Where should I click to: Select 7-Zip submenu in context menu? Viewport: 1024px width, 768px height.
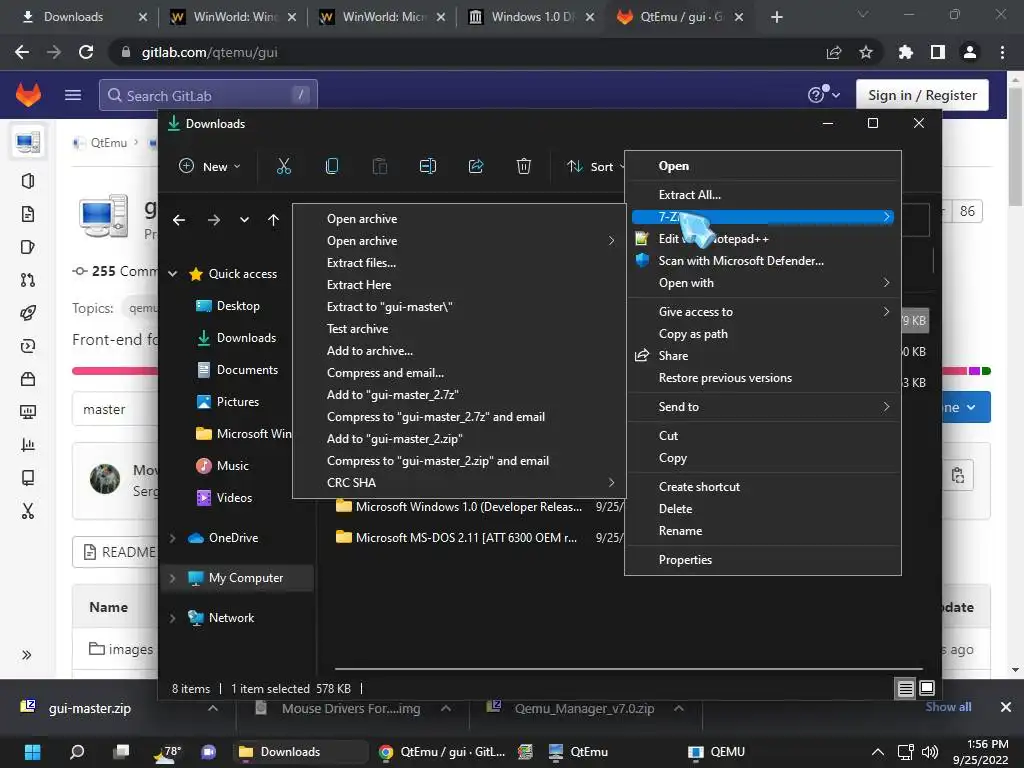pos(763,217)
